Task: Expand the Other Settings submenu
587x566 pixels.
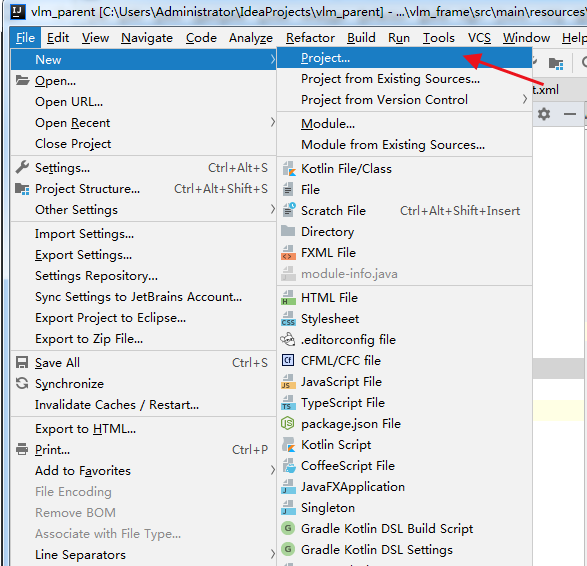Action: pyautogui.click(x=144, y=210)
